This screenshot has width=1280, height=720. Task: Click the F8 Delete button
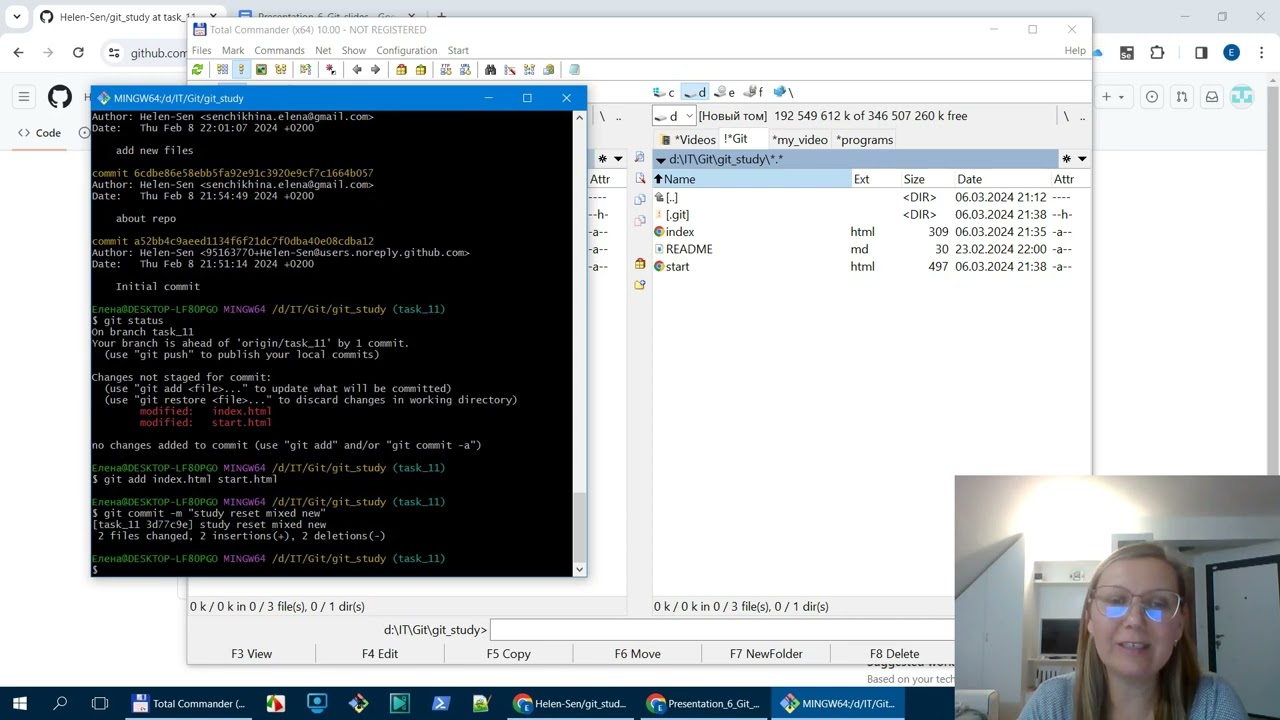pos(894,654)
